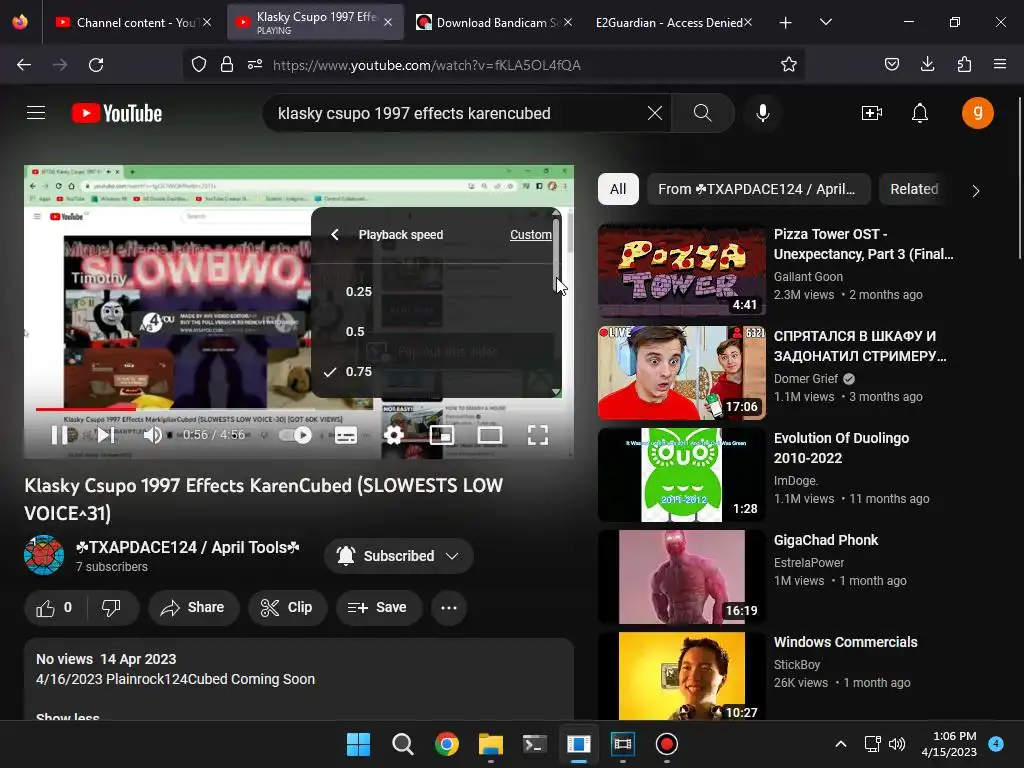The image size is (1024, 768).
Task: Open a new Firefox tab
Action: click(x=786, y=23)
